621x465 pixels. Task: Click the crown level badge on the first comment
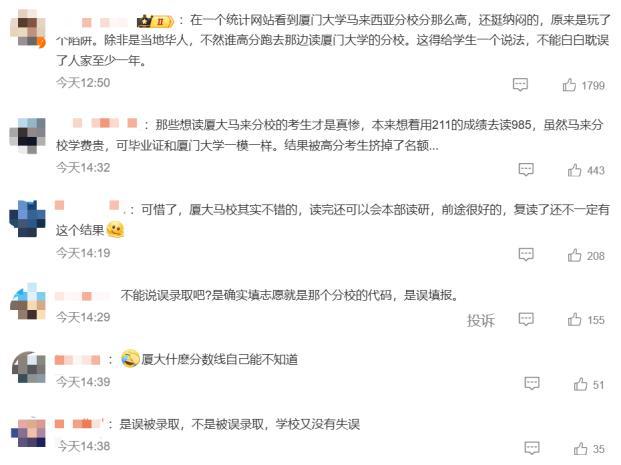tap(155, 21)
